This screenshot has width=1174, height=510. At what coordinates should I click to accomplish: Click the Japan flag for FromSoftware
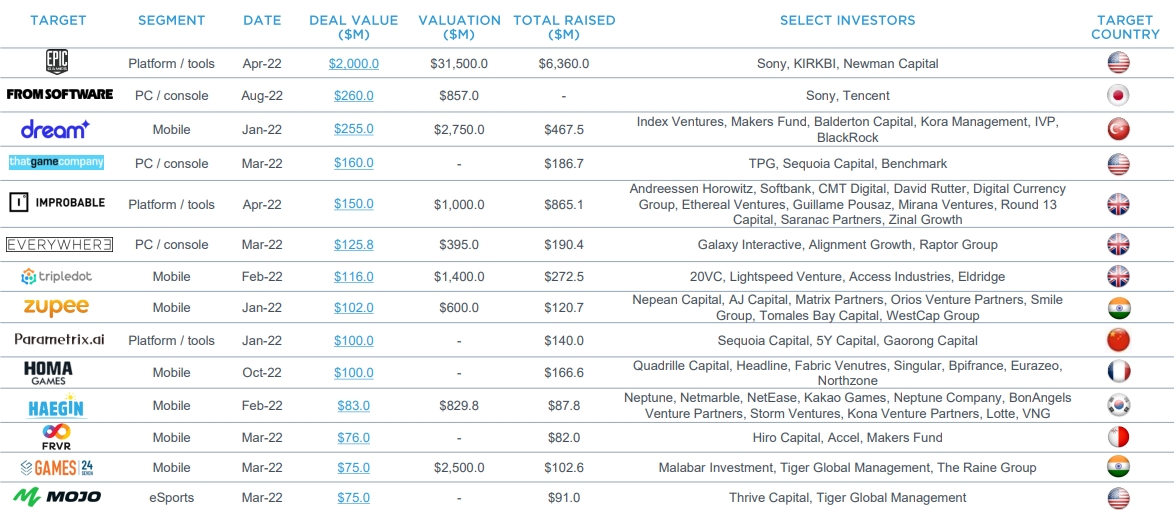coord(1118,96)
